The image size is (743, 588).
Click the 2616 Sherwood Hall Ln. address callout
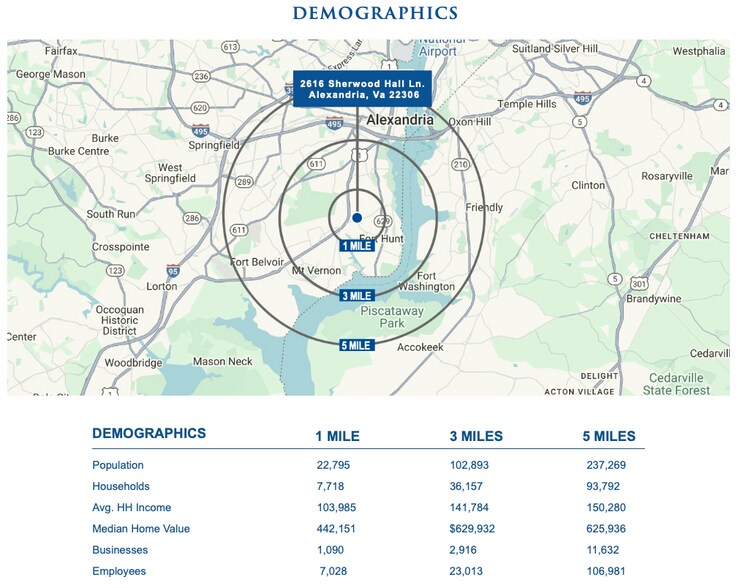pos(357,89)
